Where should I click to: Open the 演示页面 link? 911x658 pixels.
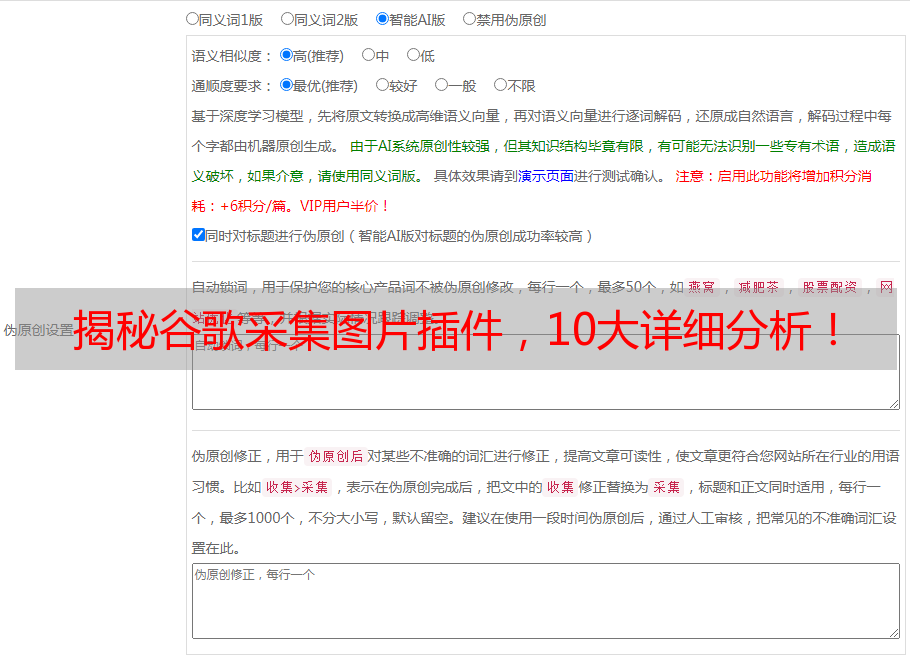[546, 176]
